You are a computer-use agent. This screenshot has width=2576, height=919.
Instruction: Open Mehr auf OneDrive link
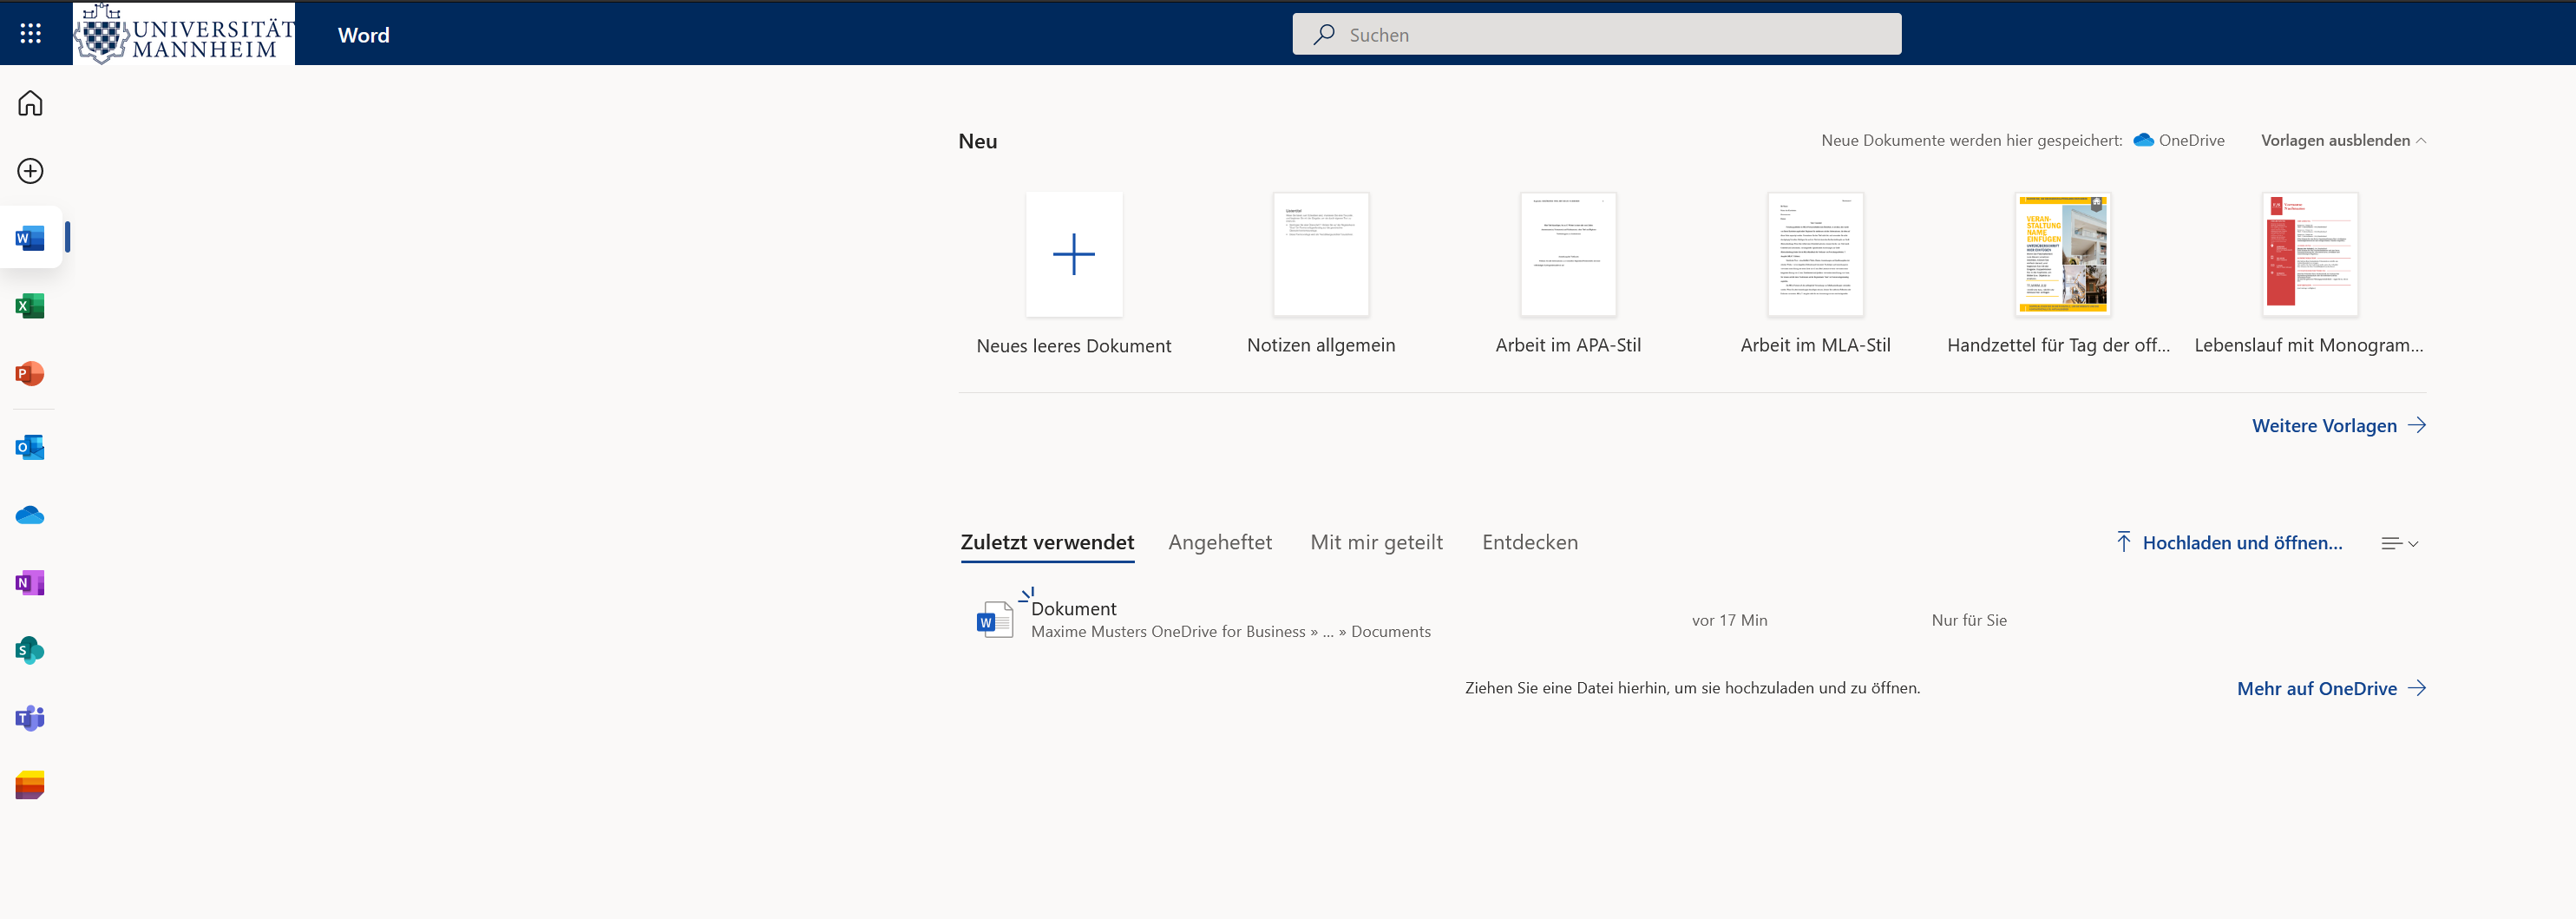(x=2331, y=688)
